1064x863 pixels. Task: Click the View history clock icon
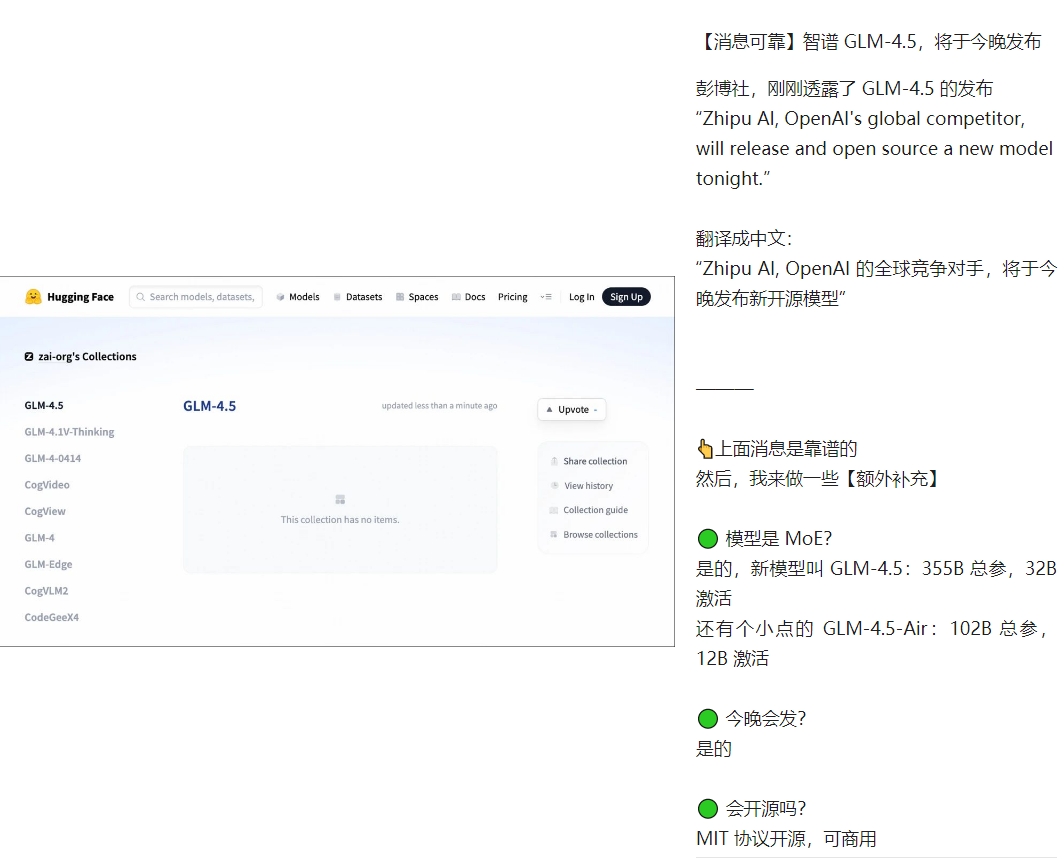pyautogui.click(x=554, y=486)
